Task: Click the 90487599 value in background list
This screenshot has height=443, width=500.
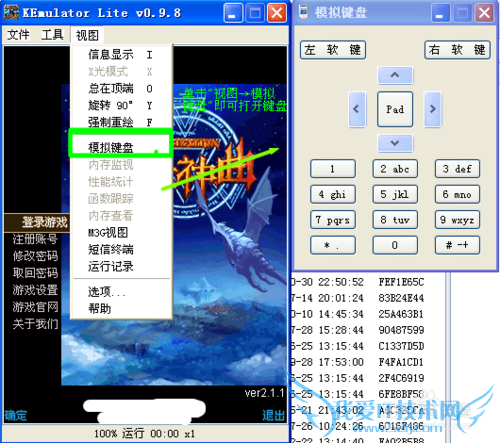Action: tap(401, 330)
